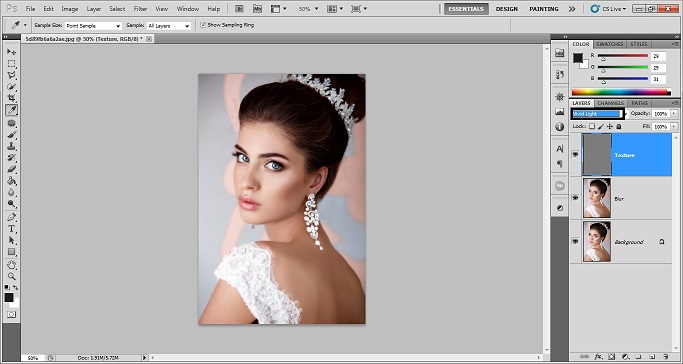
Task: Select the Path Selection tool
Action: tap(11, 240)
